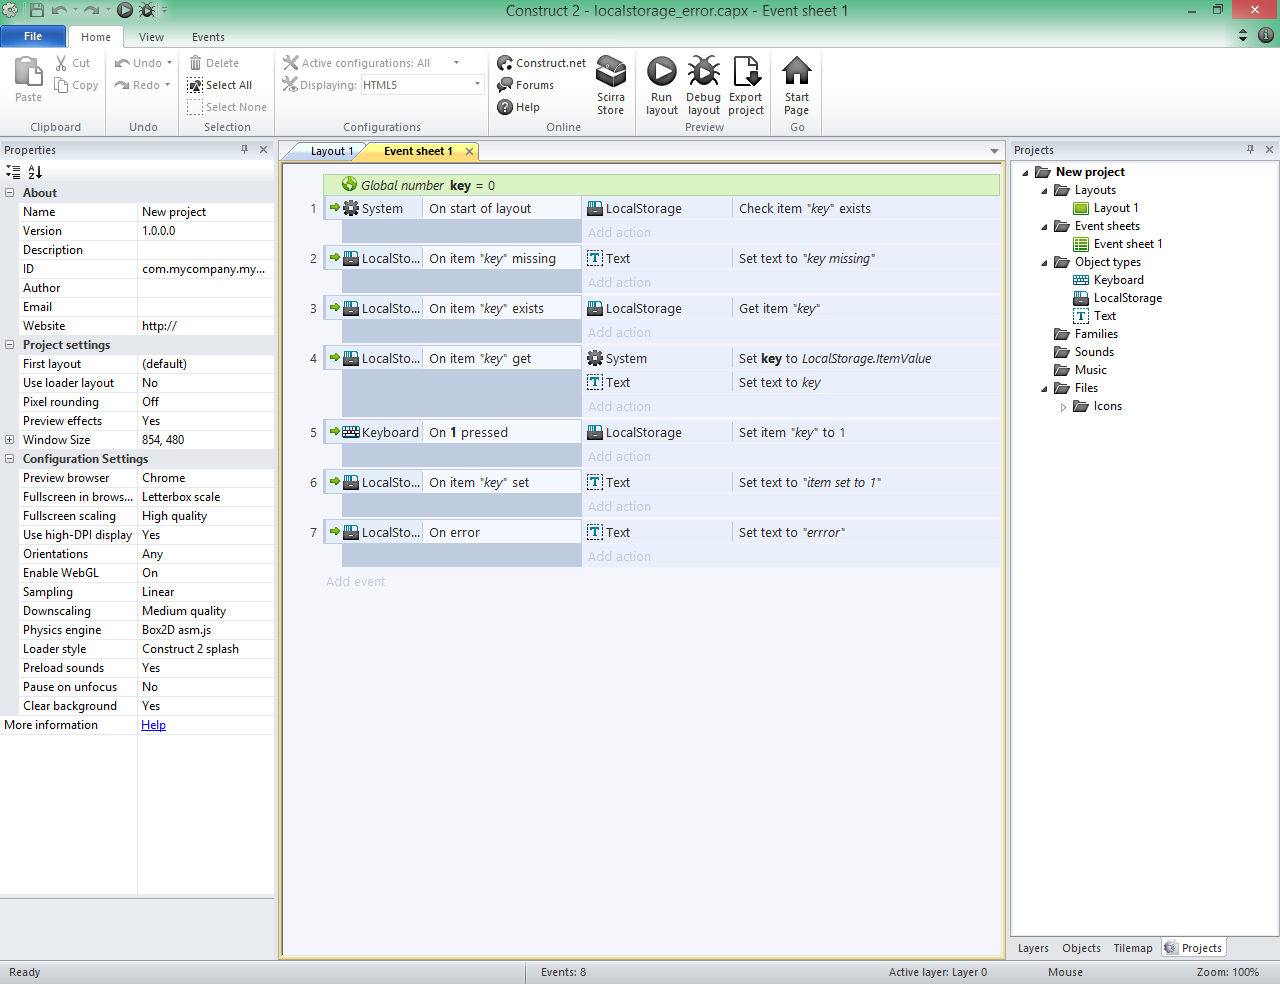Toggle Enable WebGL On value
1280x984 pixels.
point(205,573)
